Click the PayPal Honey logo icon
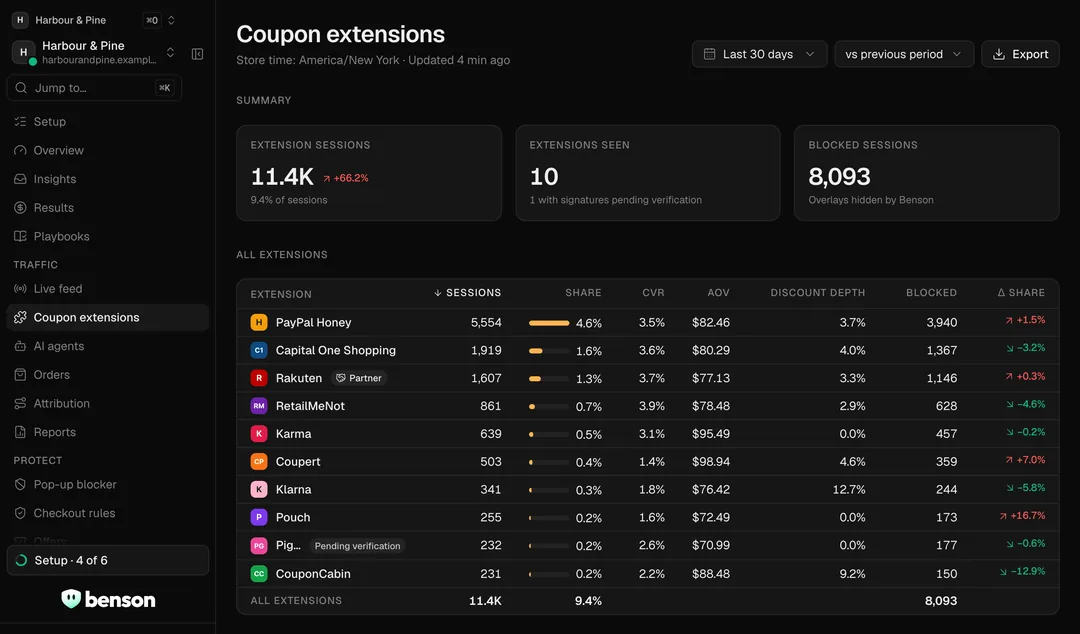 (x=259, y=322)
